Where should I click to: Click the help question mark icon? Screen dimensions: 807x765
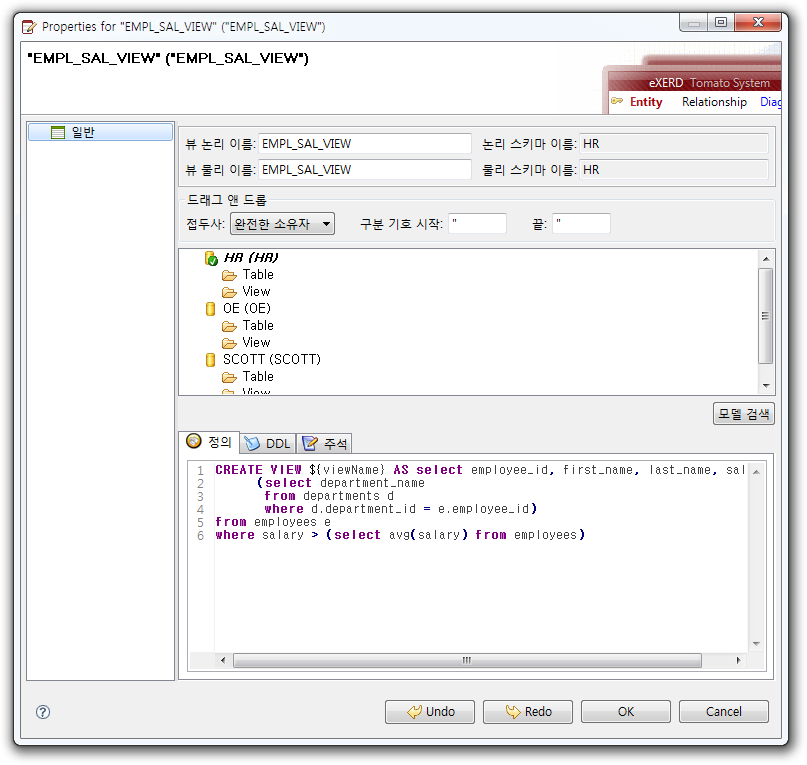43,712
